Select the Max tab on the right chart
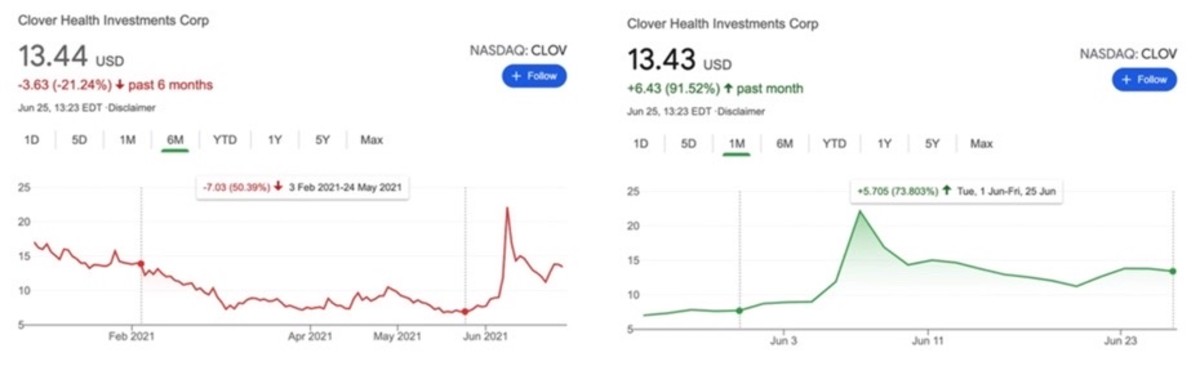The width and height of the screenshot is (1200, 375). pos(981,144)
